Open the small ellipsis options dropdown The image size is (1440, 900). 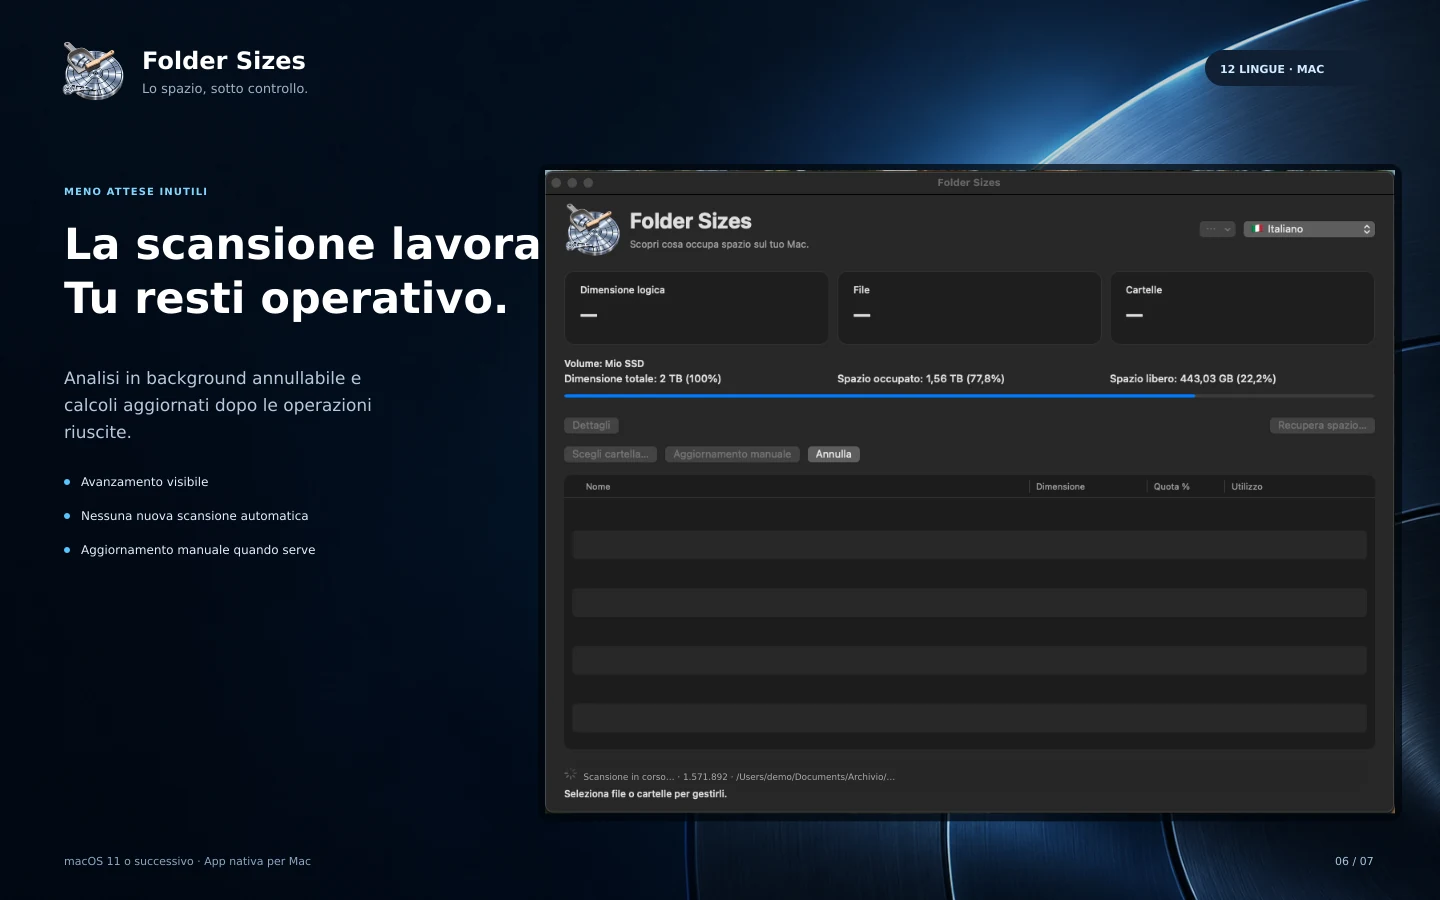pyautogui.click(x=1217, y=229)
